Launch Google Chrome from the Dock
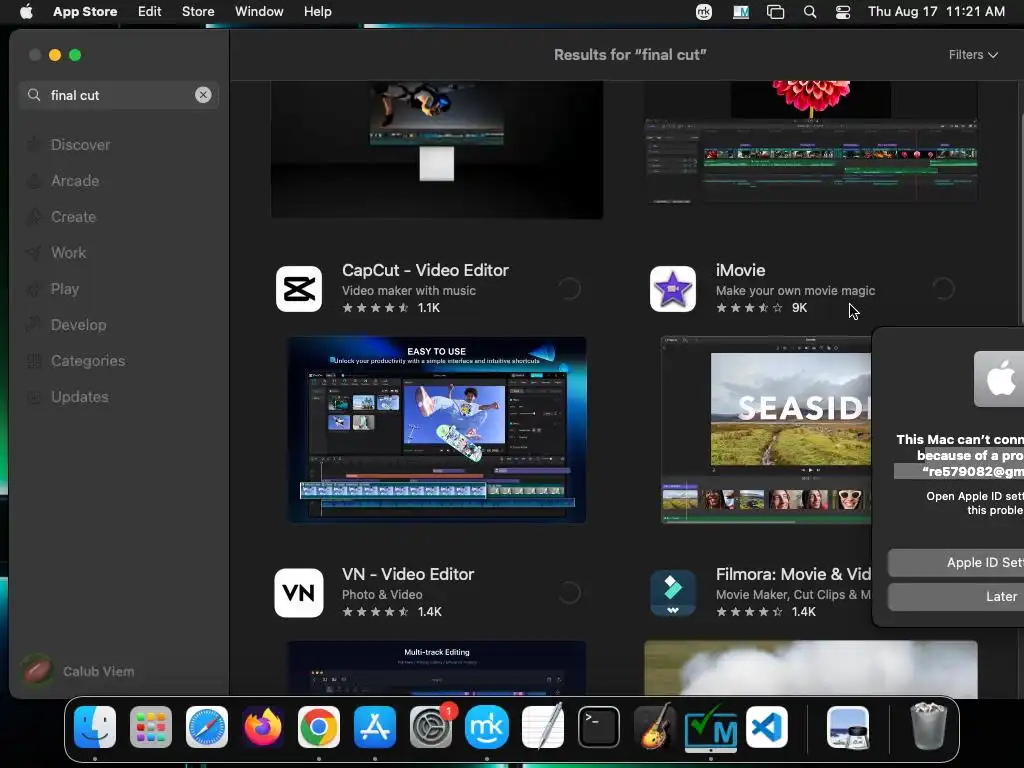The height and width of the screenshot is (768, 1024). tap(319, 727)
